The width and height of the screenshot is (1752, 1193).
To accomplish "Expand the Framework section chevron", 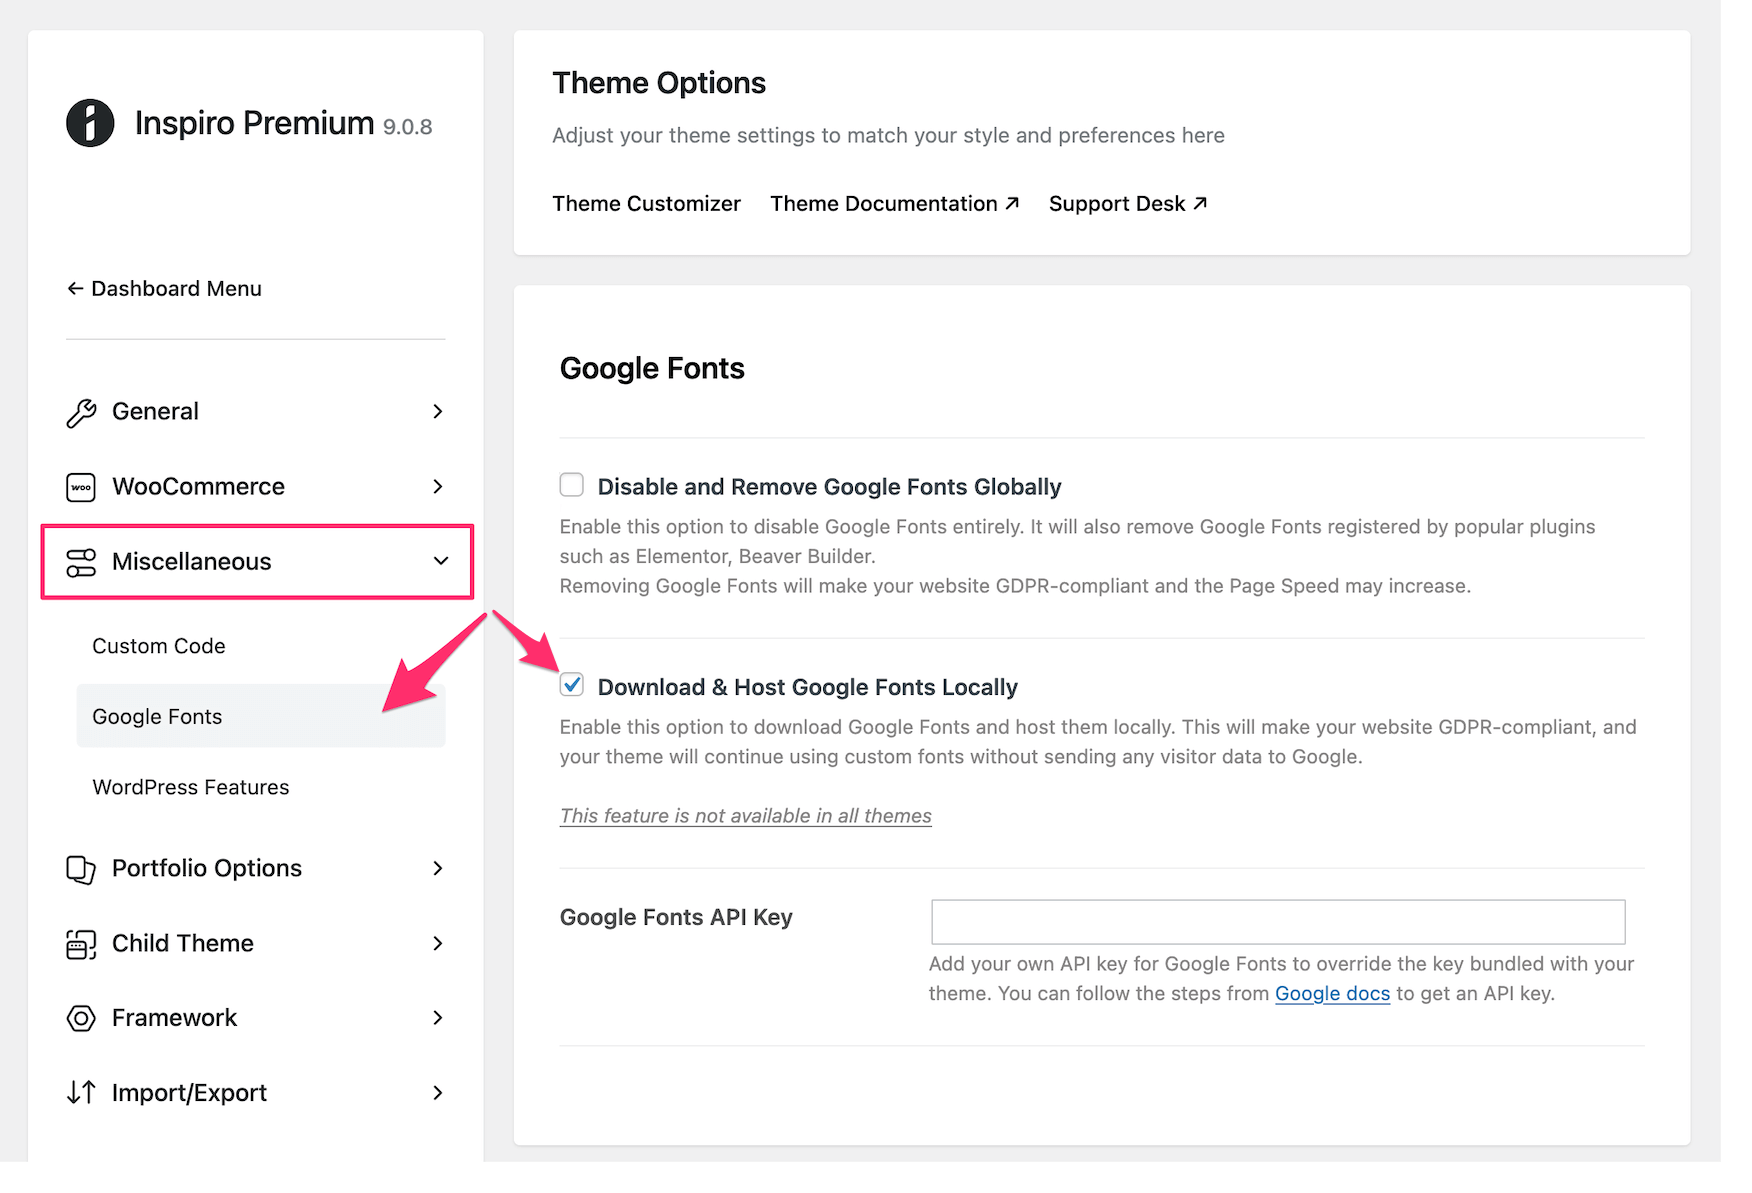I will click(438, 1018).
